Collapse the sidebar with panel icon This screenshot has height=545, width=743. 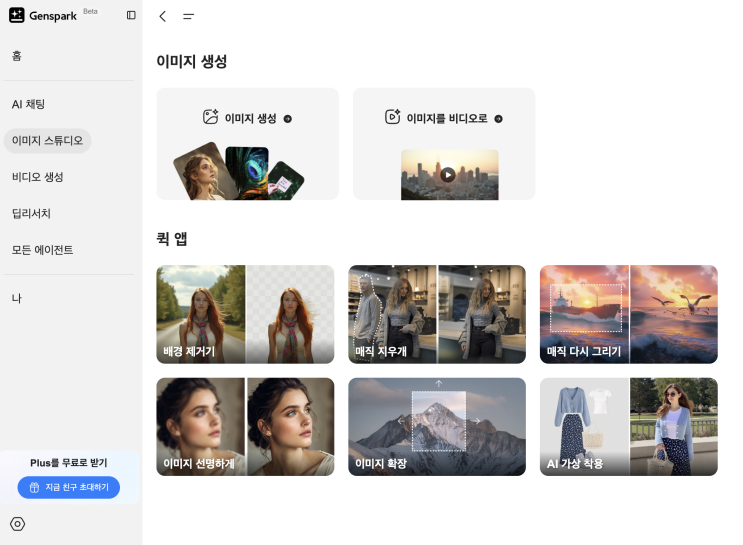(x=131, y=15)
